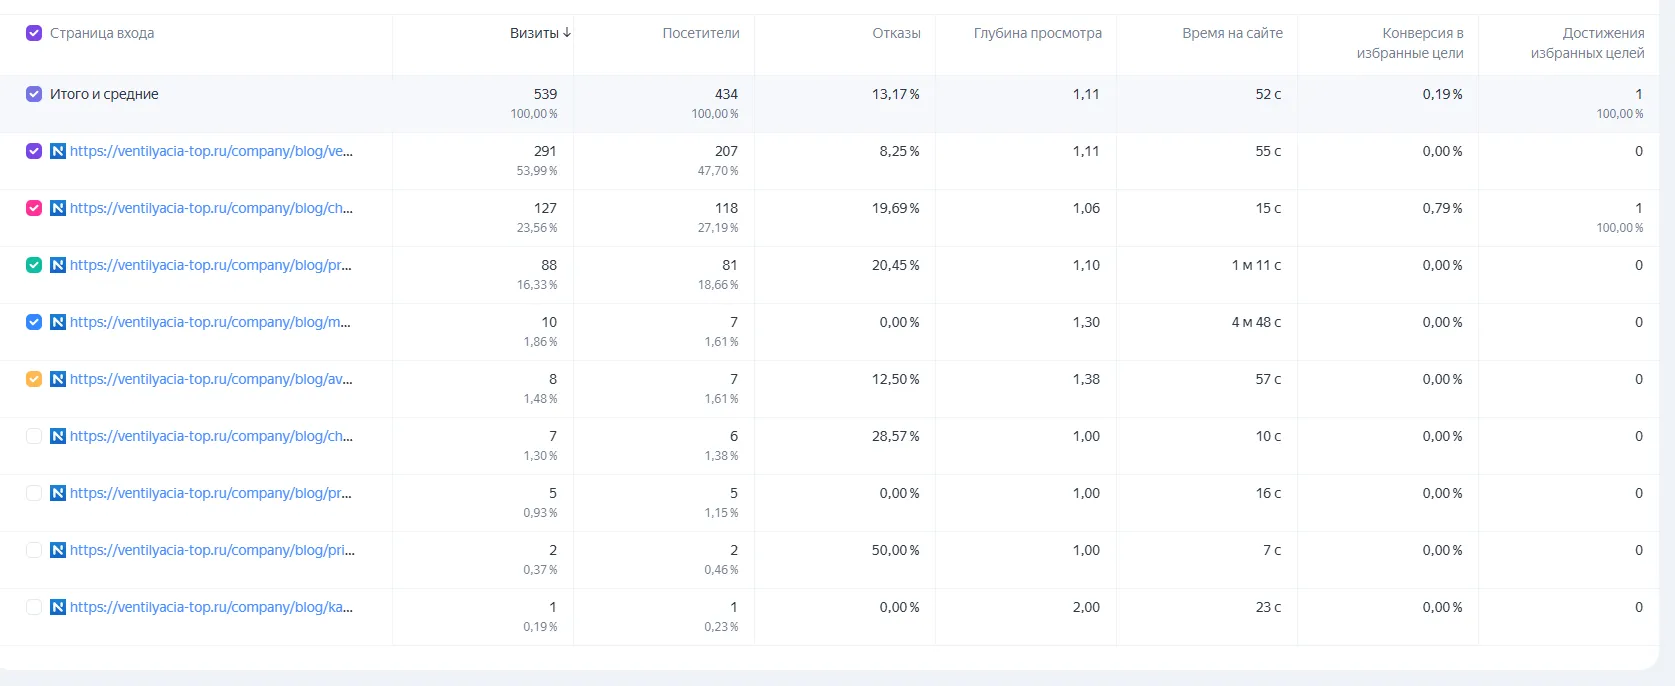Click the icon beside the 88-visit blog/pr... URL
This screenshot has height=686, width=1675.
58,265
